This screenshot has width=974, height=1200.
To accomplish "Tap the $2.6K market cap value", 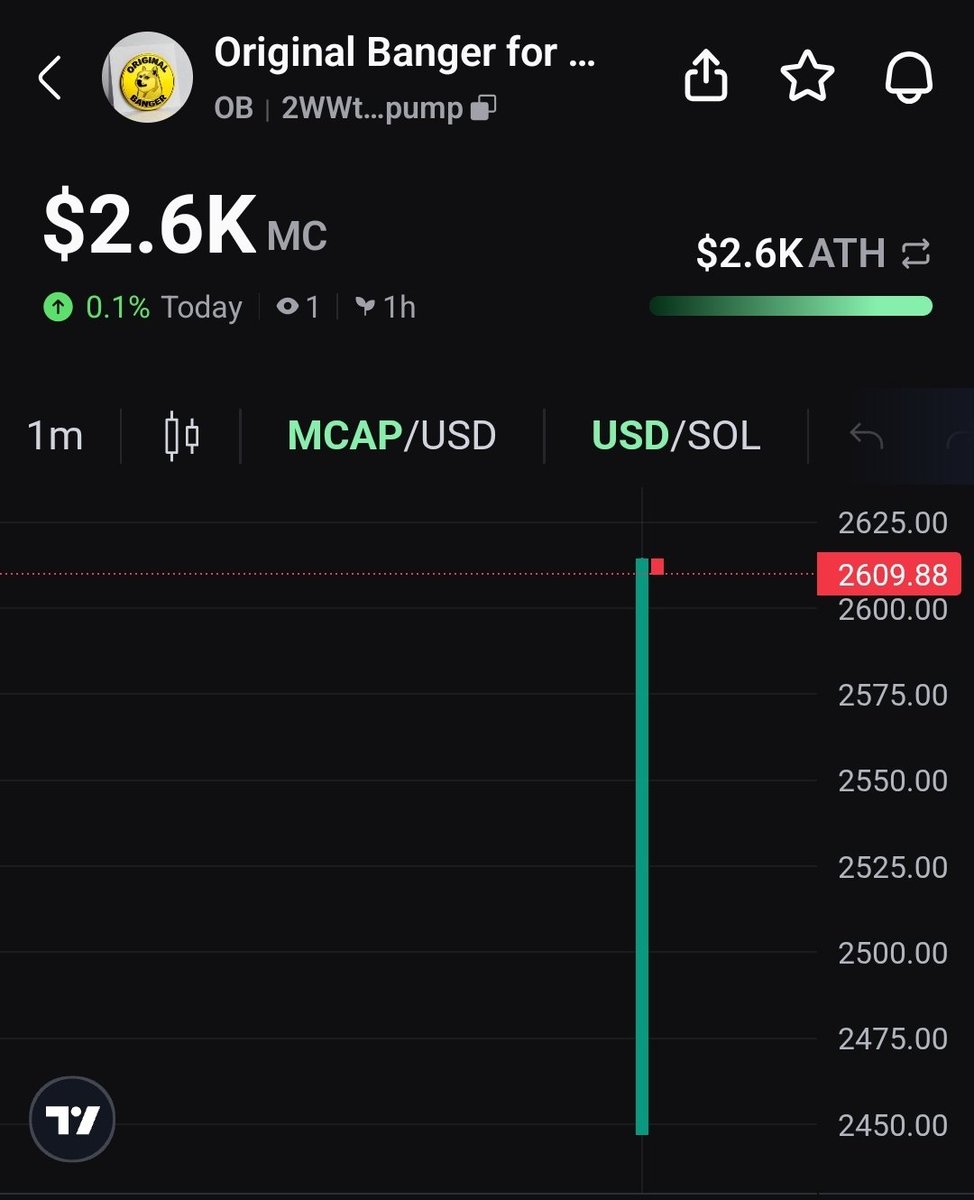I will 150,226.
